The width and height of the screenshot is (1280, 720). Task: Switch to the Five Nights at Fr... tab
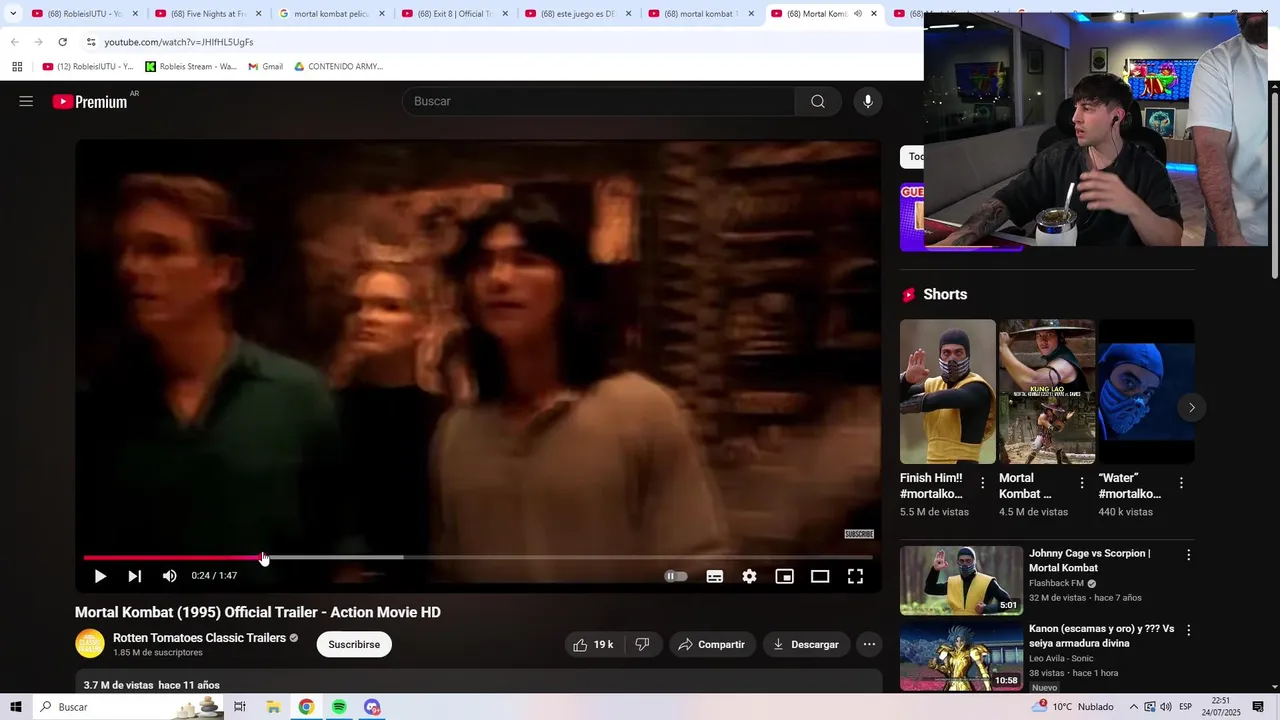[208, 14]
